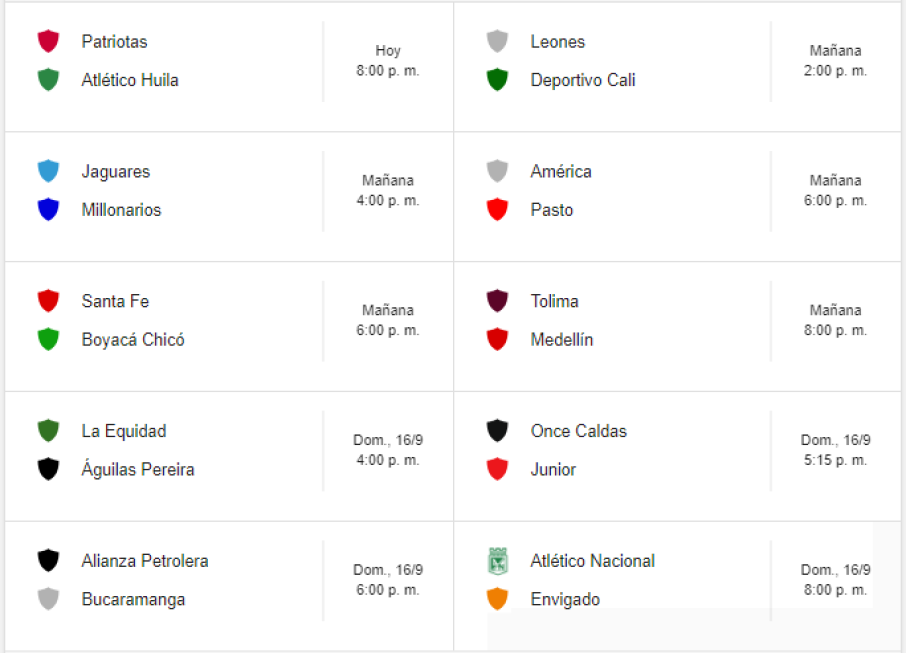Click the Boyacá Chicó green shield
906x653 pixels.
[x=48, y=340]
